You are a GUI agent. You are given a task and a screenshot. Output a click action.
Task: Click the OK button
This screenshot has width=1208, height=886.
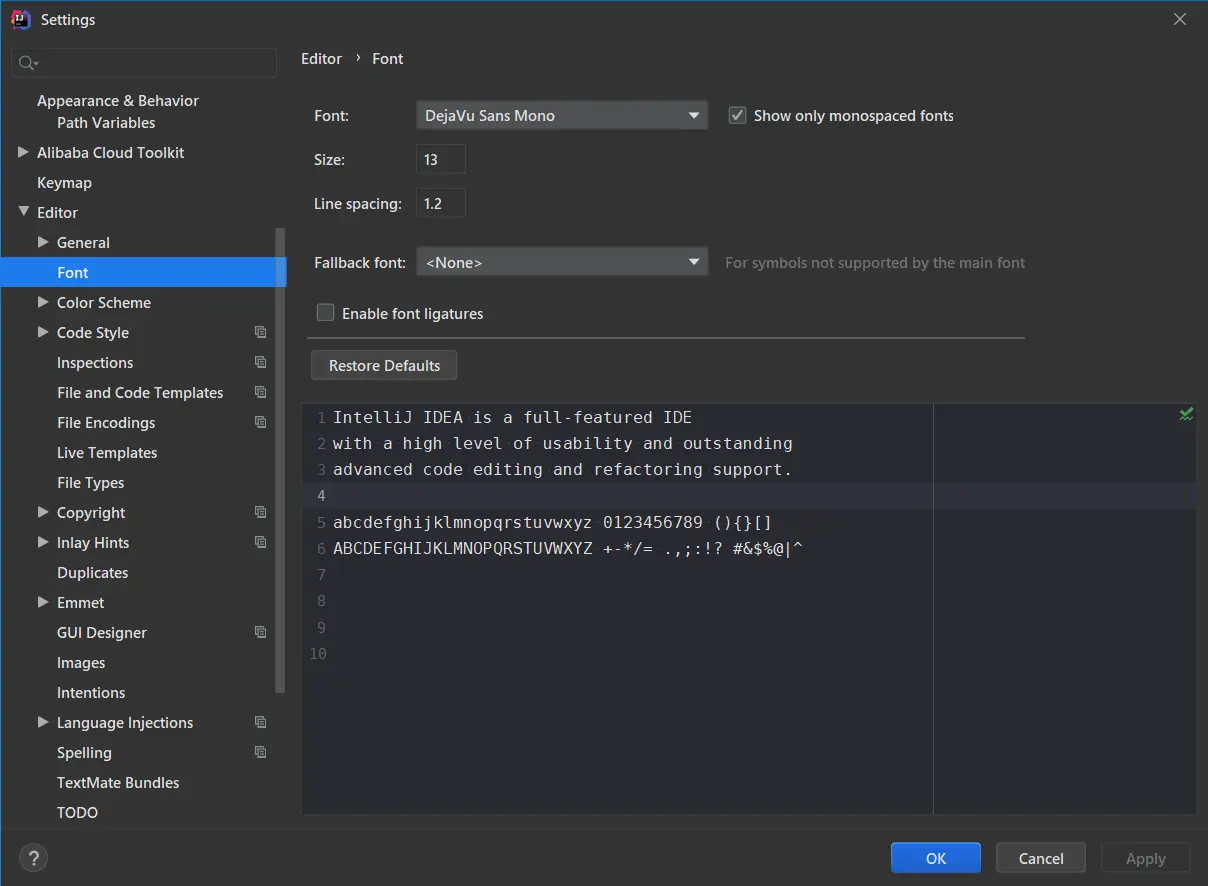pyautogui.click(x=936, y=858)
